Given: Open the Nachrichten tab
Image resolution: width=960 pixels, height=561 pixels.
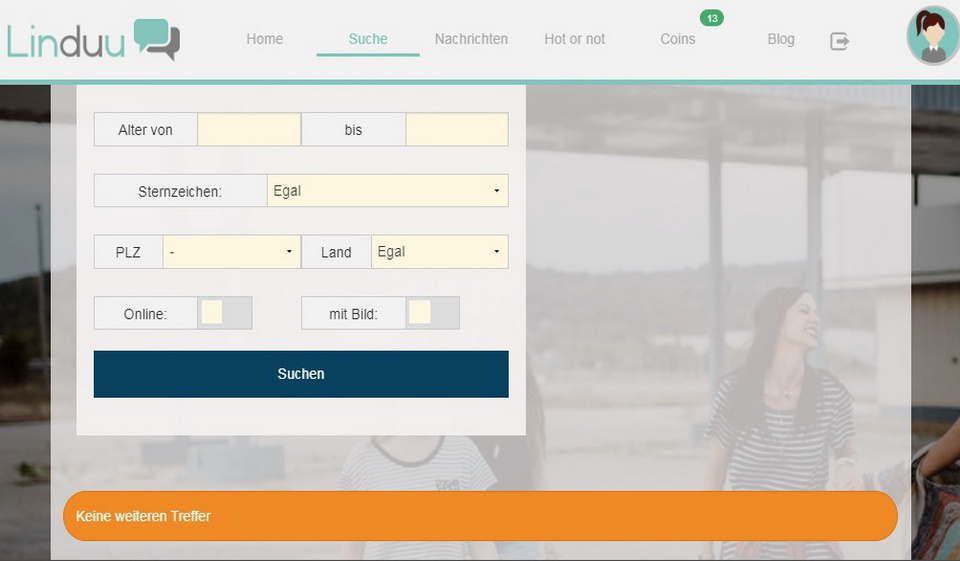Looking at the screenshot, I should (x=471, y=39).
